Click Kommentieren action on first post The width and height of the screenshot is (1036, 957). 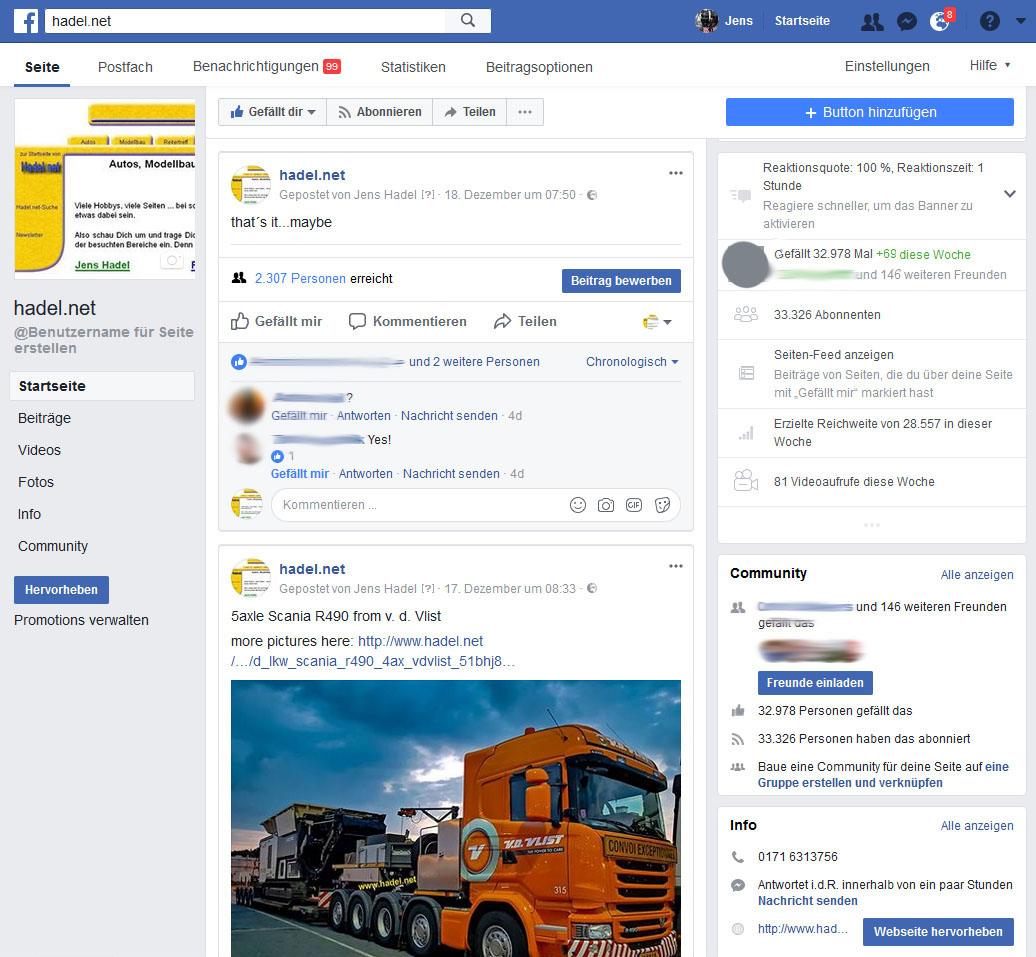coord(408,321)
